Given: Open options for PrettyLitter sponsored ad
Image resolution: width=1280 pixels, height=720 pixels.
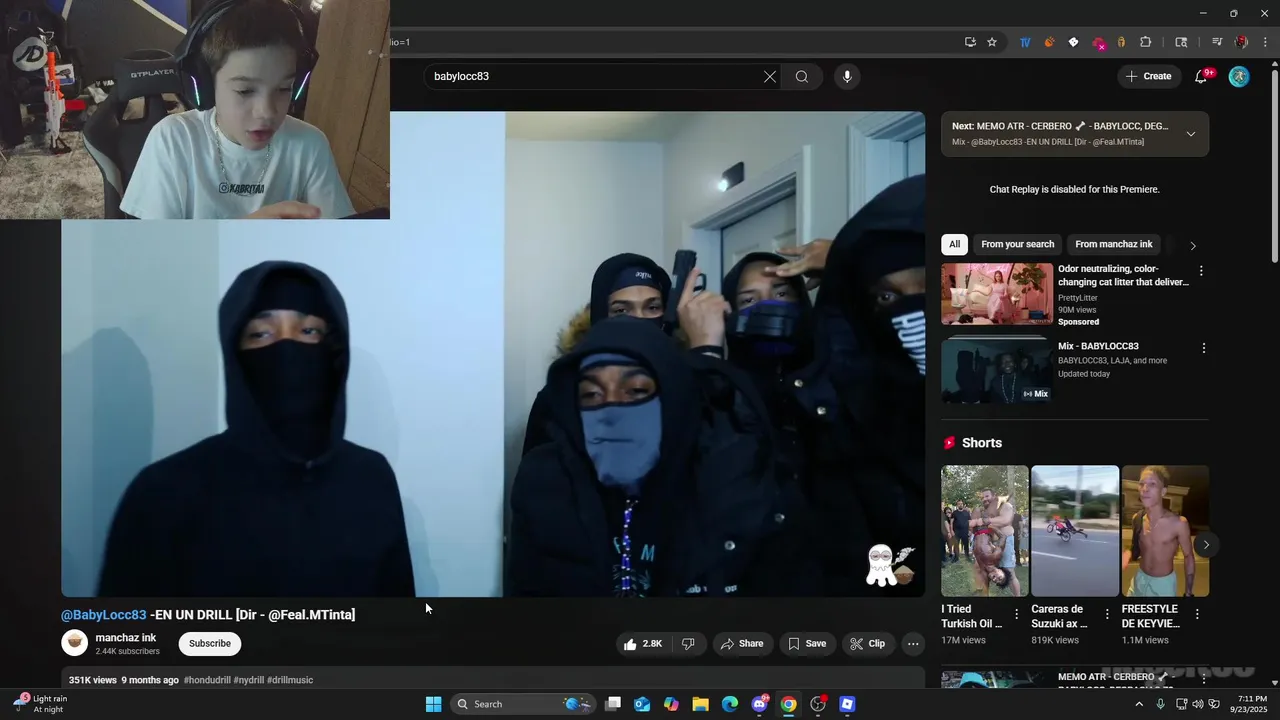Looking at the screenshot, I should click(x=1201, y=271).
